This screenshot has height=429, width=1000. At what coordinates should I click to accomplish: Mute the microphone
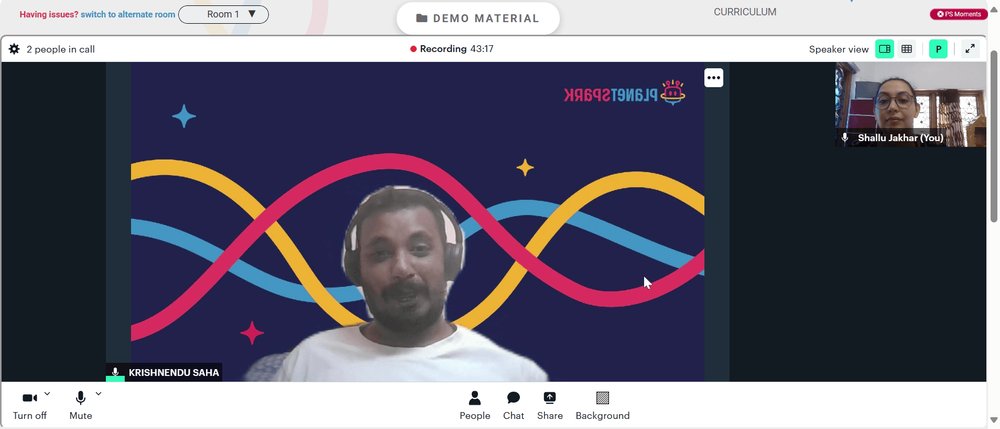pos(80,405)
